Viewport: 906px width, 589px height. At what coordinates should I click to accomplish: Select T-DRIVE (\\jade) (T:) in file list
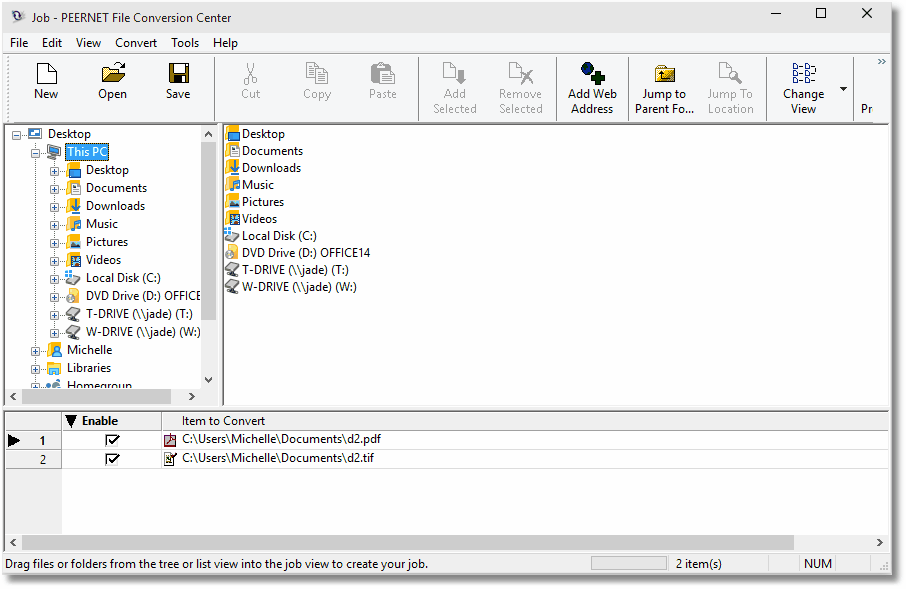point(287,270)
